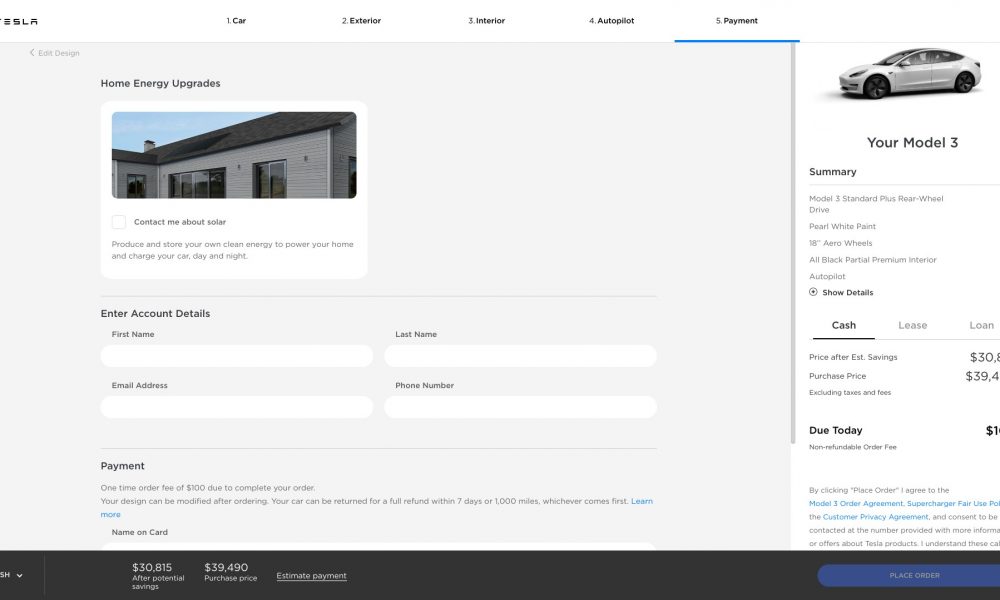This screenshot has width=1000, height=600.
Task: Go to step 4. Autopilot
Action: [x=612, y=20]
